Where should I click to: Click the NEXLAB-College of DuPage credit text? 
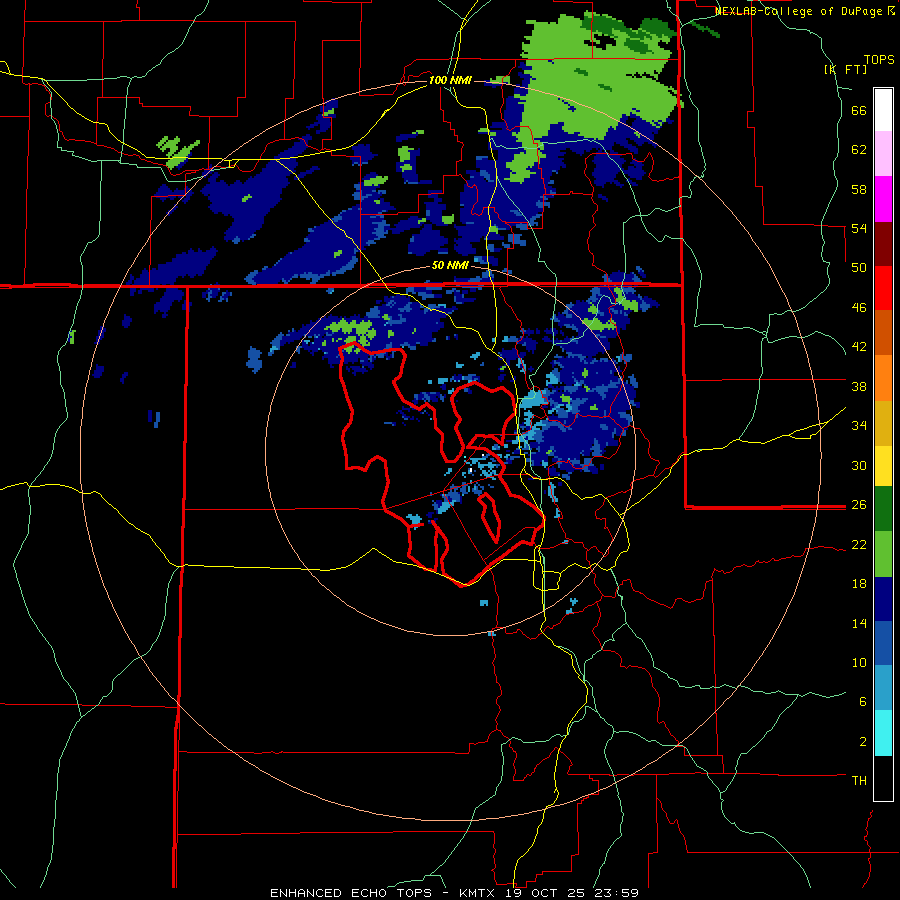pos(804,11)
